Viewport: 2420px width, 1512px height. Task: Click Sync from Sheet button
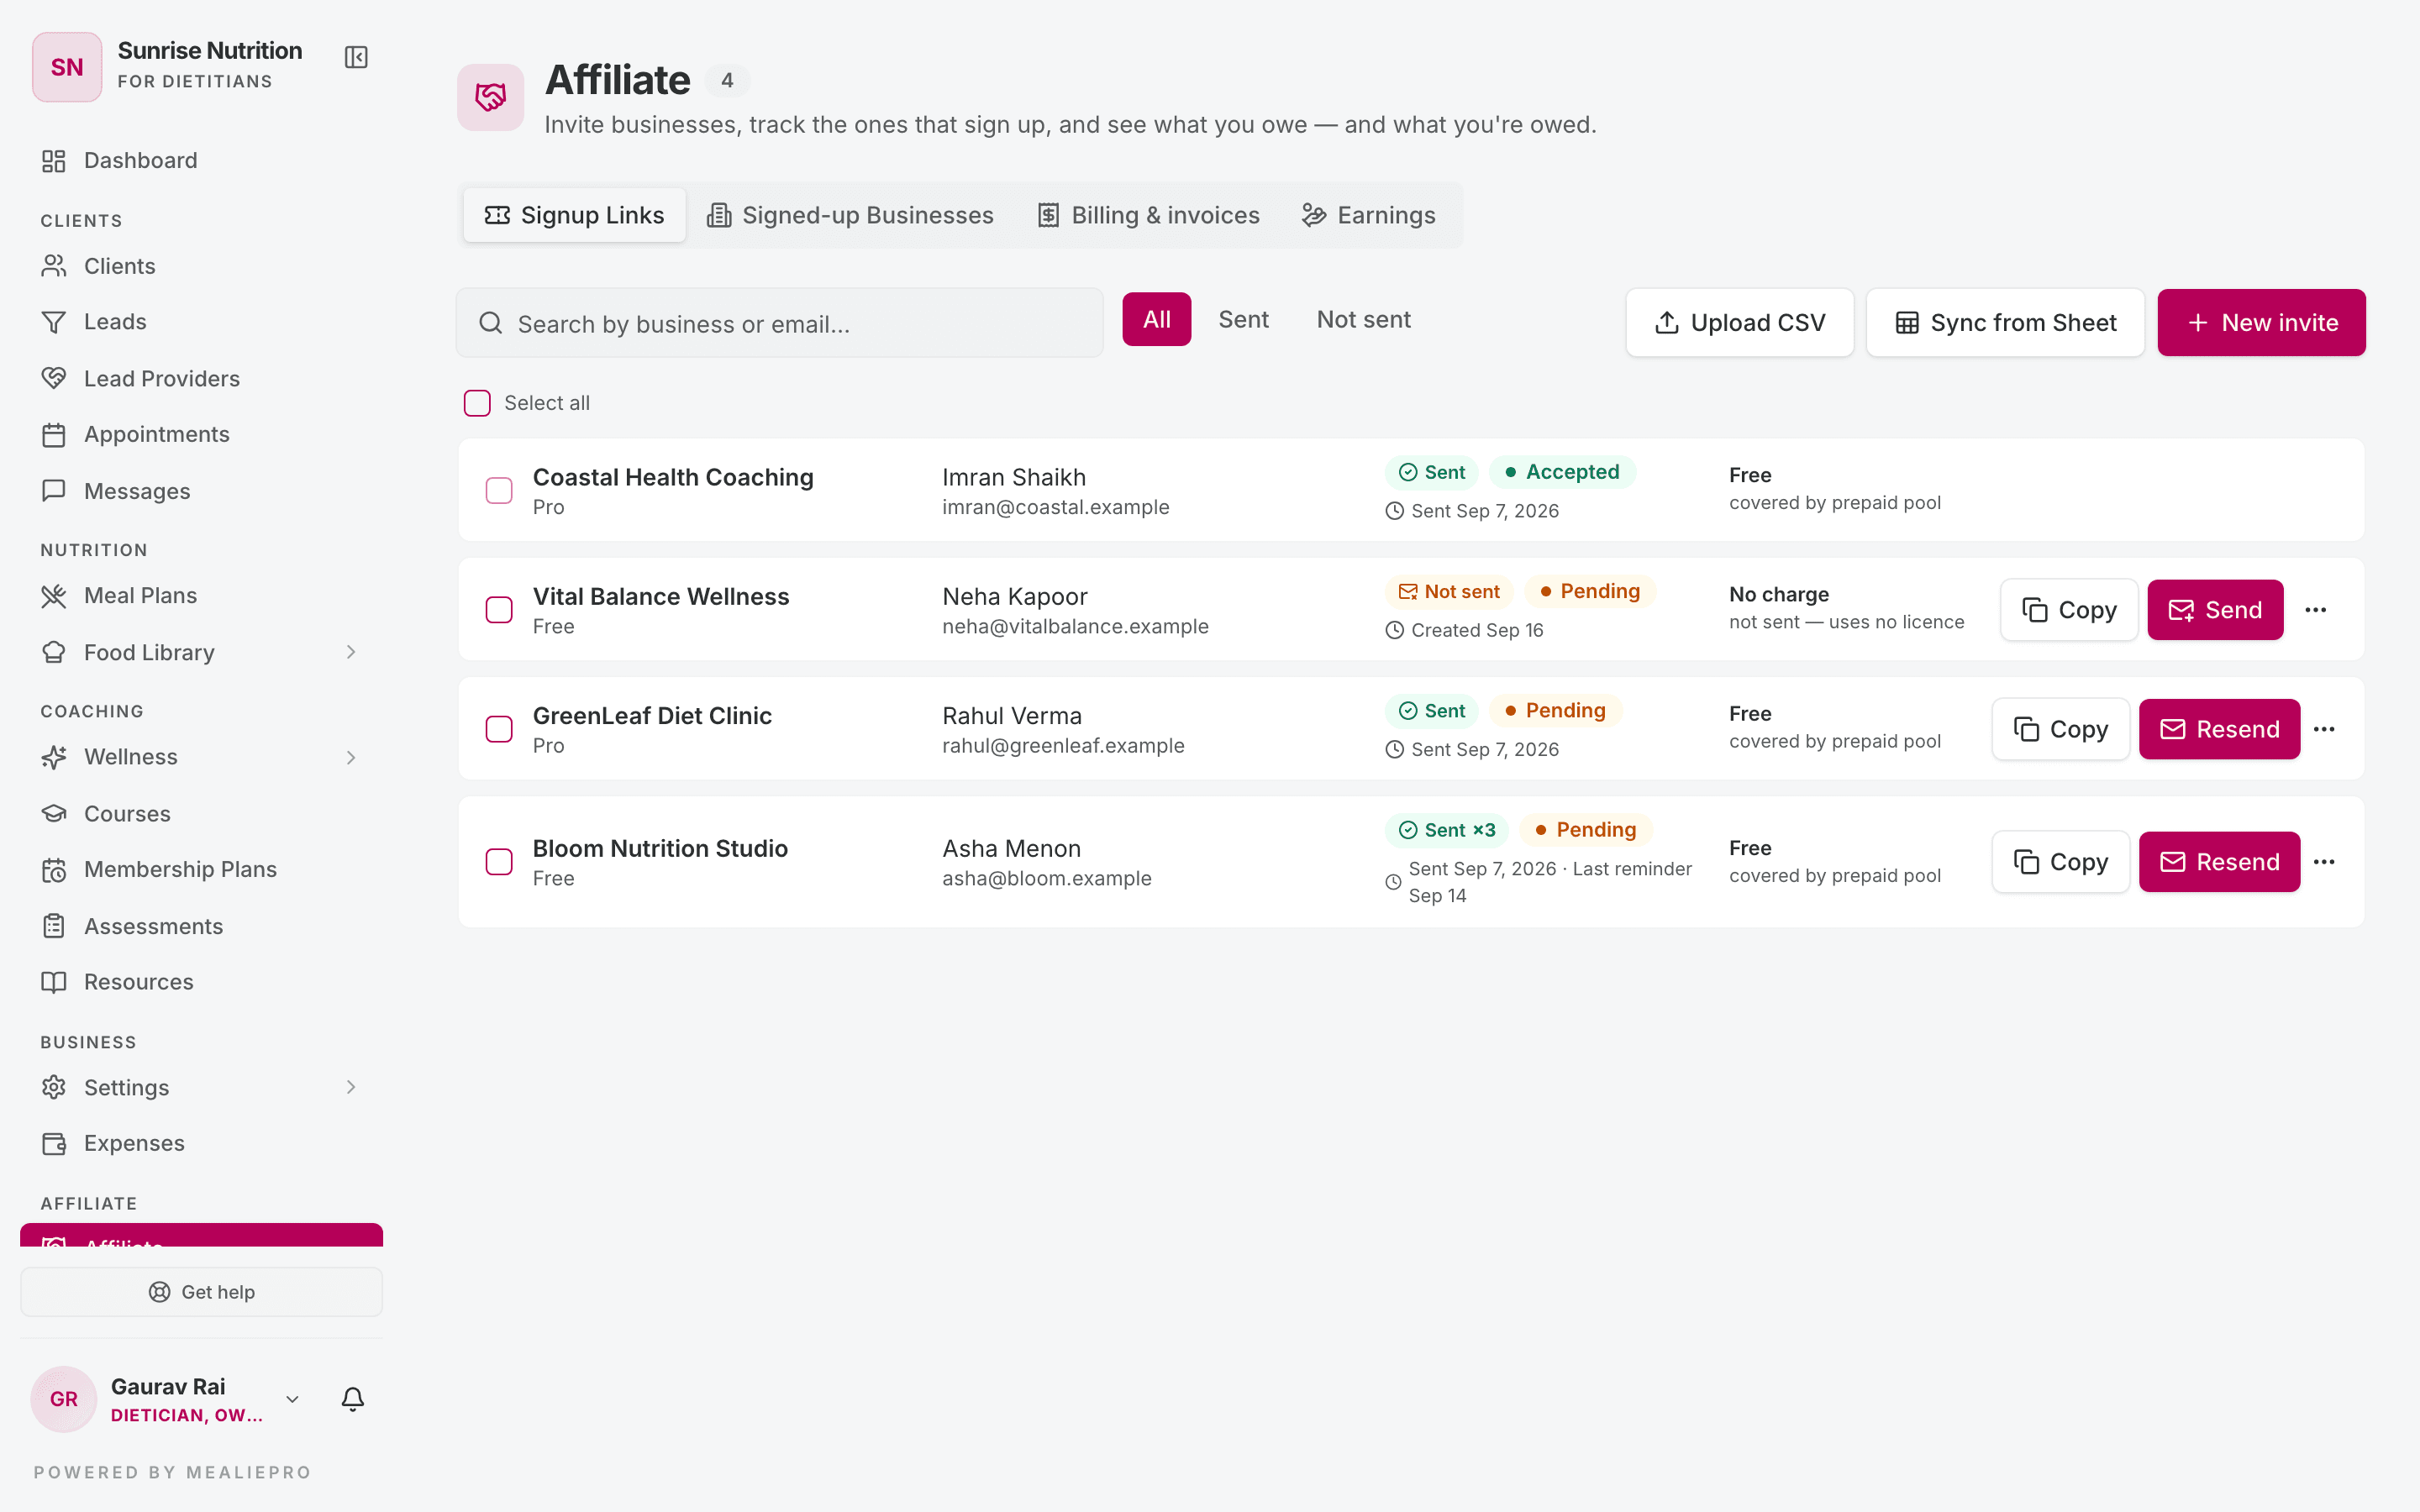click(x=2005, y=323)
